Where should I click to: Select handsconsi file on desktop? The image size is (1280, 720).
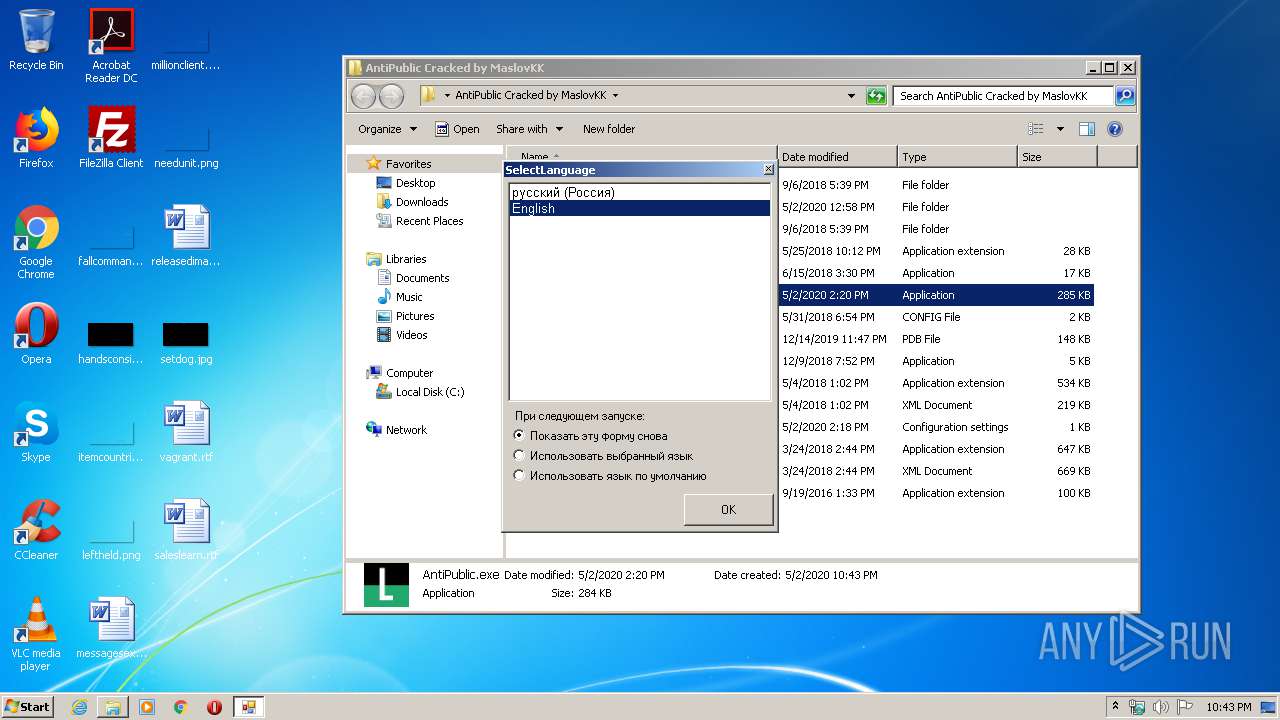point(111,342)
